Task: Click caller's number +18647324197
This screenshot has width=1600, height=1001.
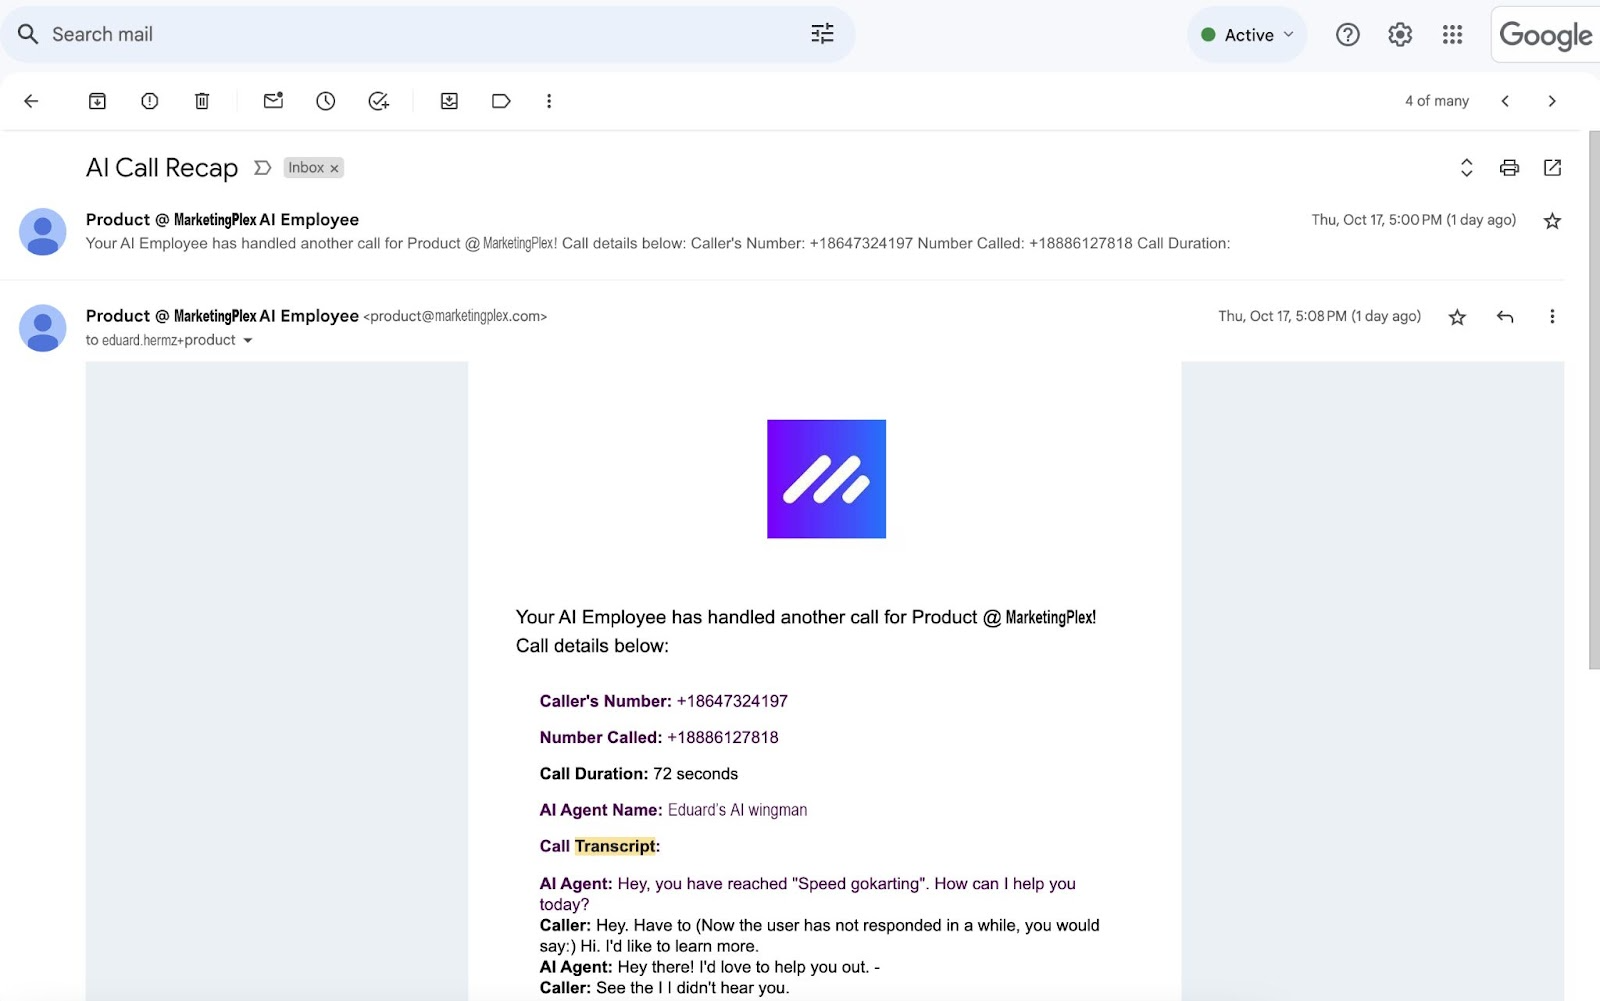Action: click(x=732, y=702)
